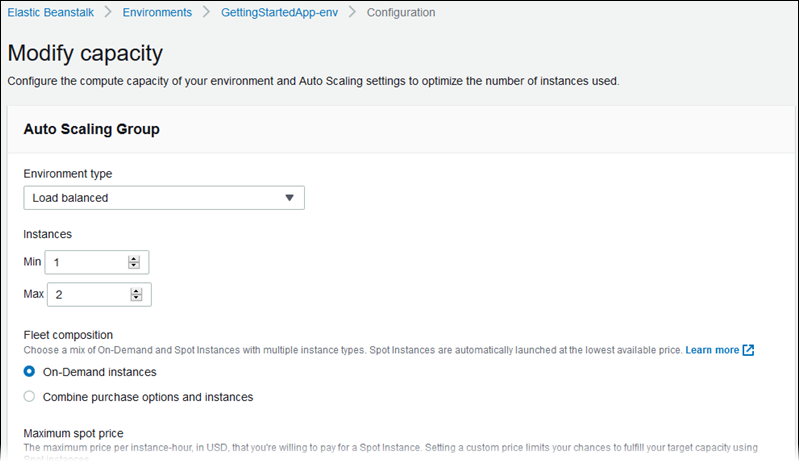Navigate to the Elastic Beanstalk breadcrumb
Screen dimensions: 799x462
(52, 13)
